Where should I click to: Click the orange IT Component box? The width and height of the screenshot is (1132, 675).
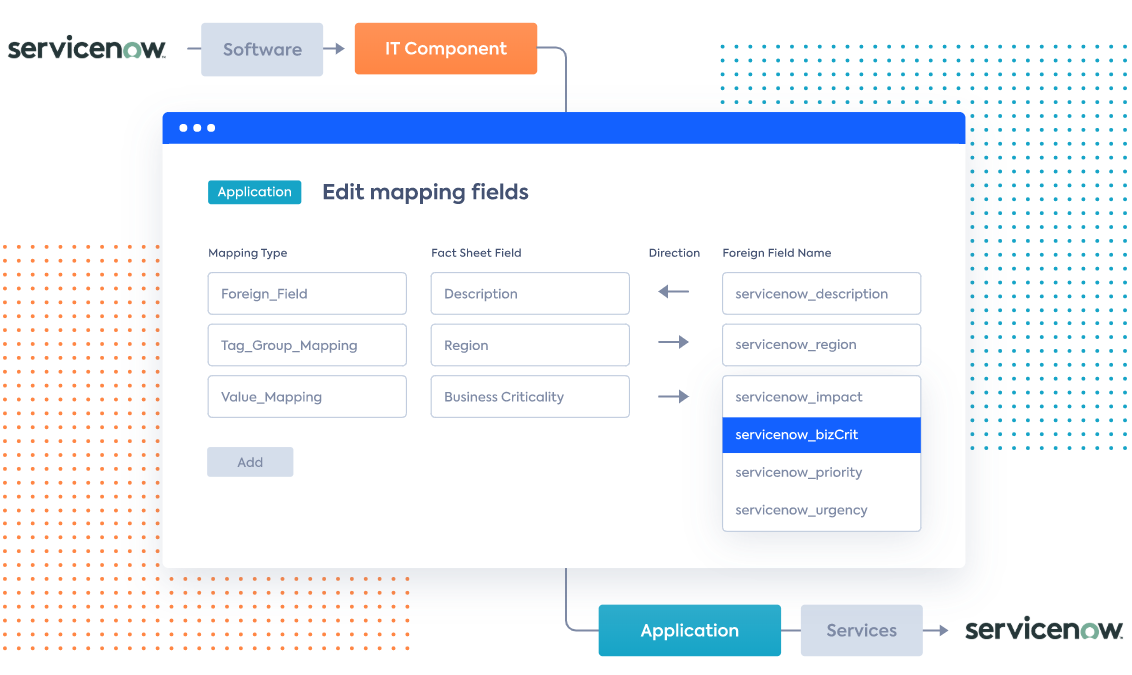pyautogui.click(x=446, y=49)
